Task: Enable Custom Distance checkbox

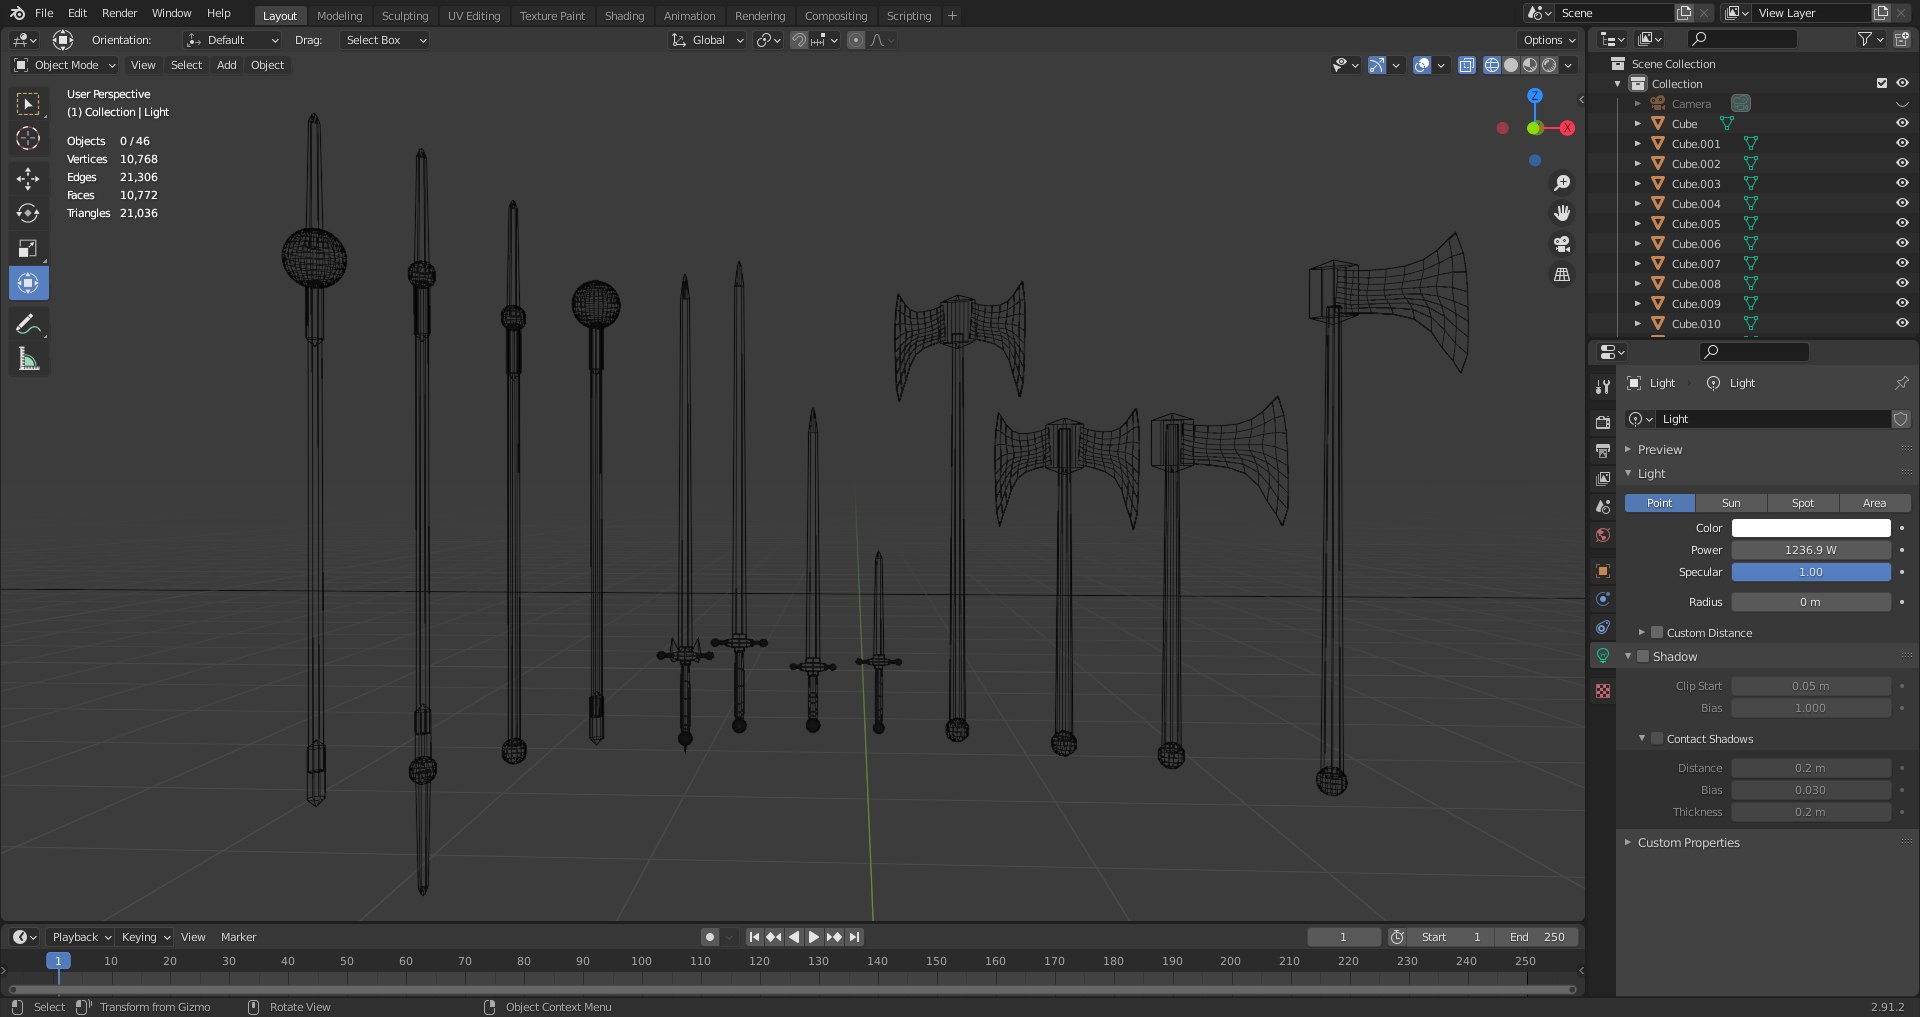Action: tap(1657, 632)
